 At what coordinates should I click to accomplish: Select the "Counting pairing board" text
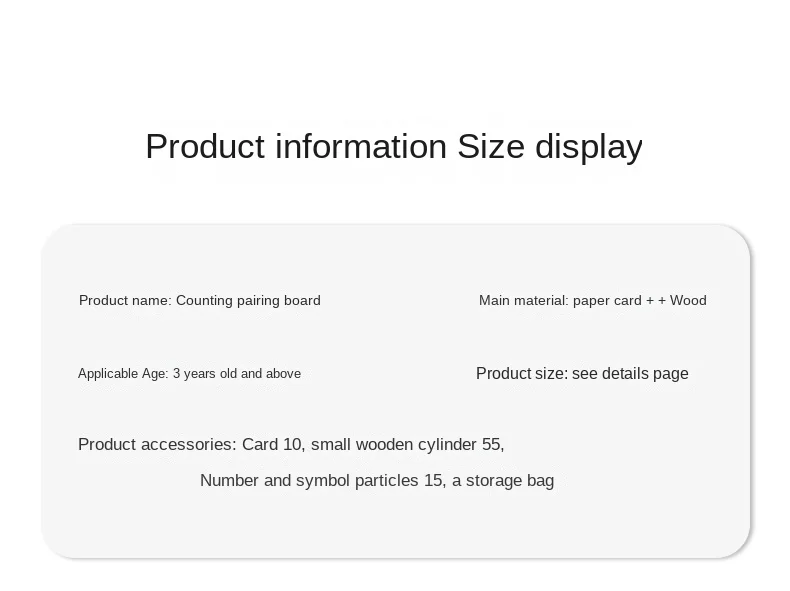(248, 300)
